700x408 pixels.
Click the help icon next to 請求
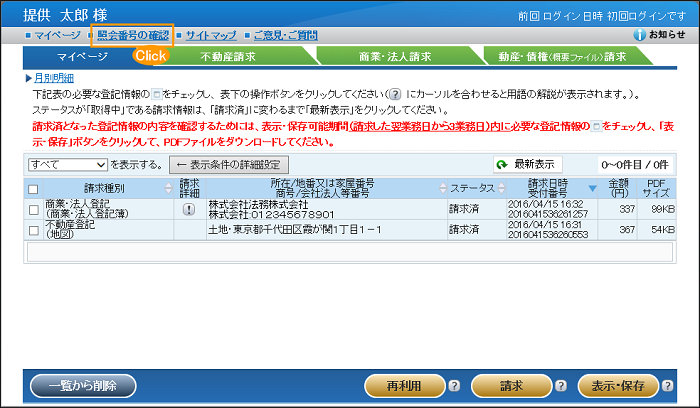click(561, 386)
